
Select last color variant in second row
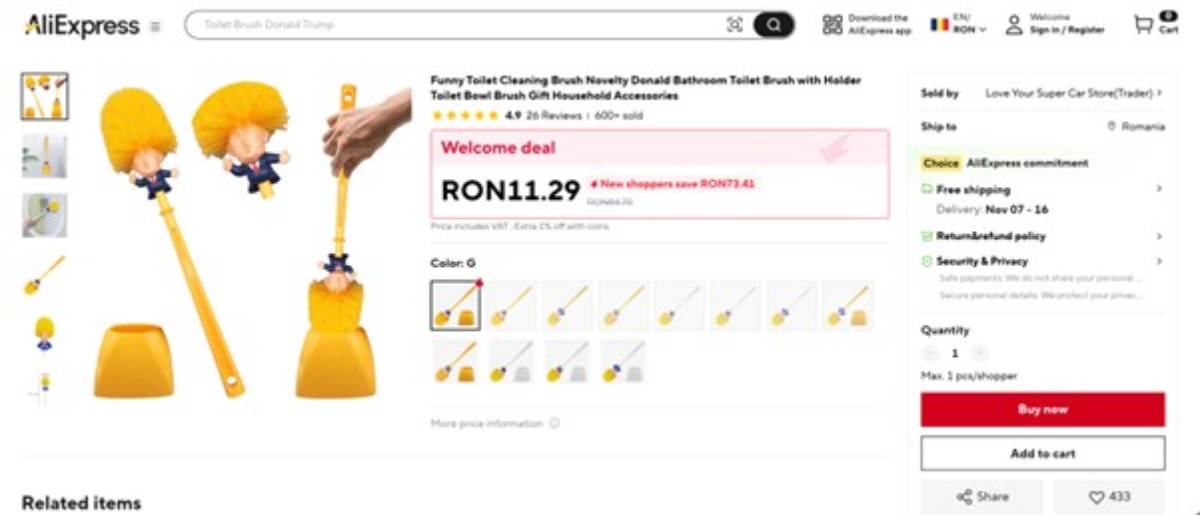point(624,361)
